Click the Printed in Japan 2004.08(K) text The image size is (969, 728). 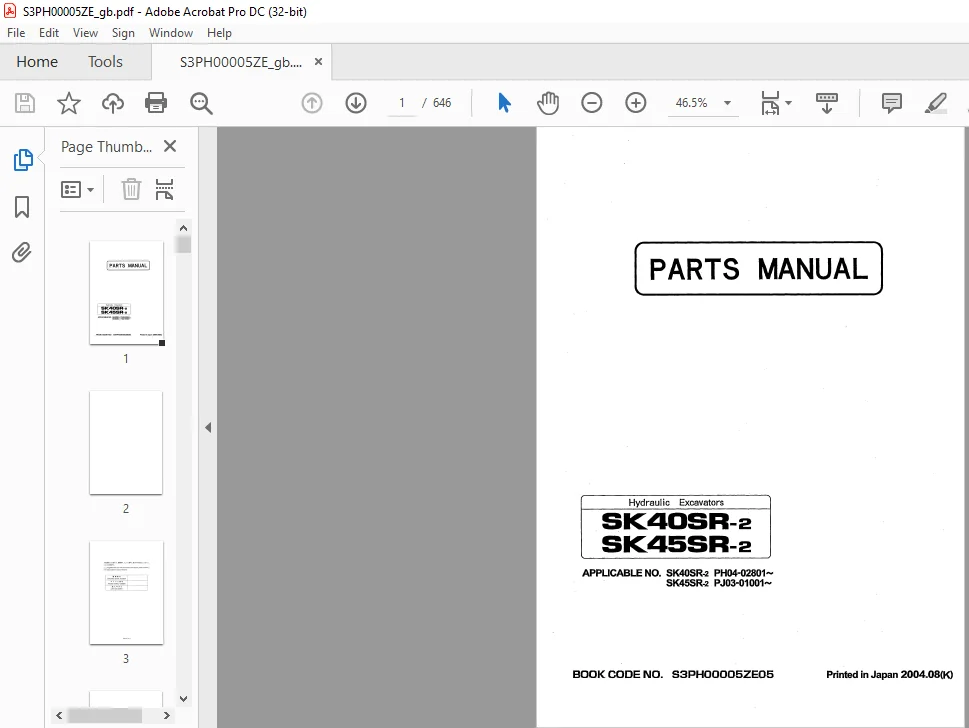click(x=889, y=674)
